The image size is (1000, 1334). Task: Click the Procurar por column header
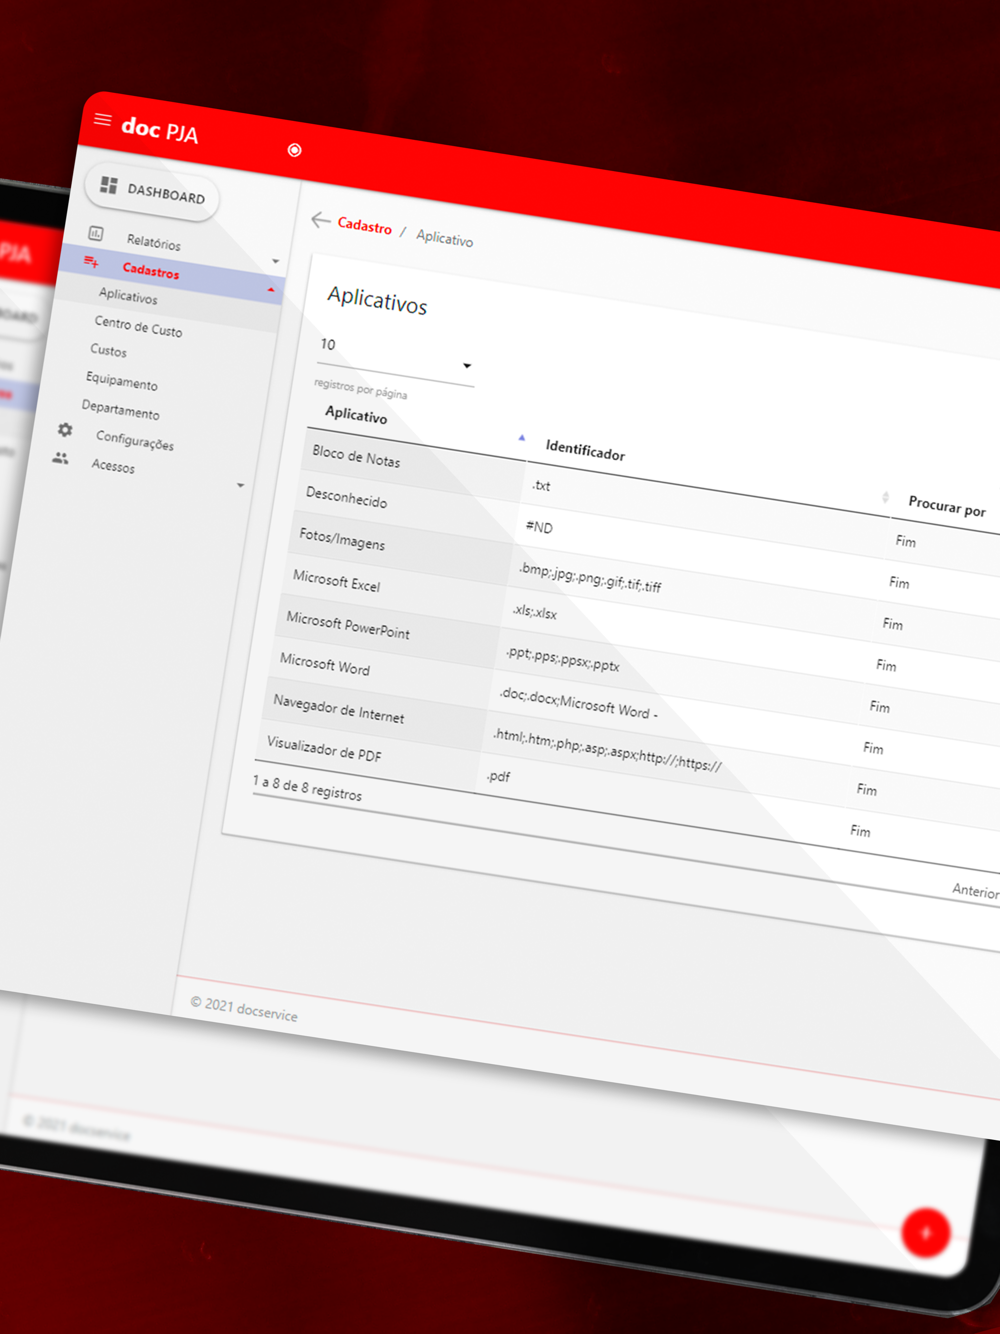click(946, 508)
